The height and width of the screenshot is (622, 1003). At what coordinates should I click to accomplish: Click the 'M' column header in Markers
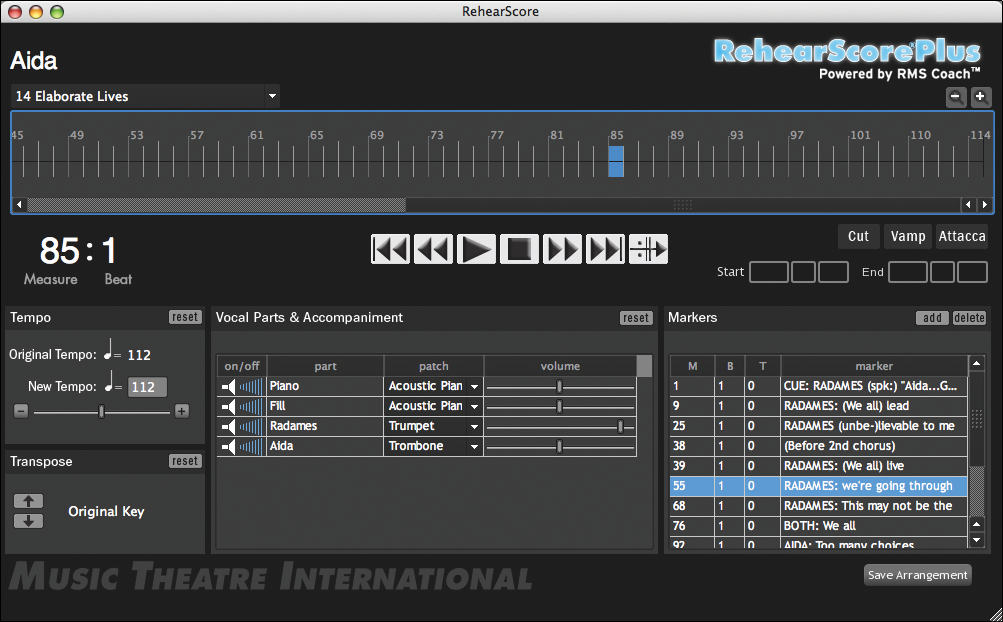click(692, 366)
